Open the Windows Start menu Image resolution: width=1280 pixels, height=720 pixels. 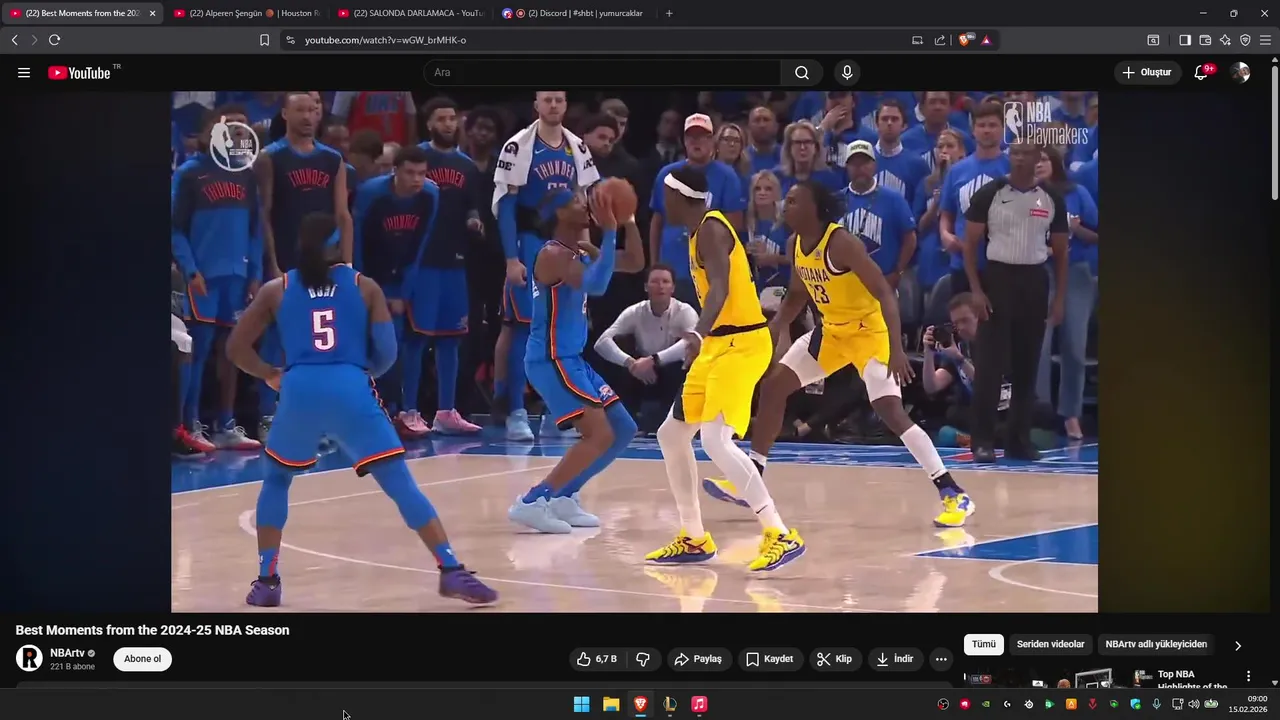[x=581, y=704]
